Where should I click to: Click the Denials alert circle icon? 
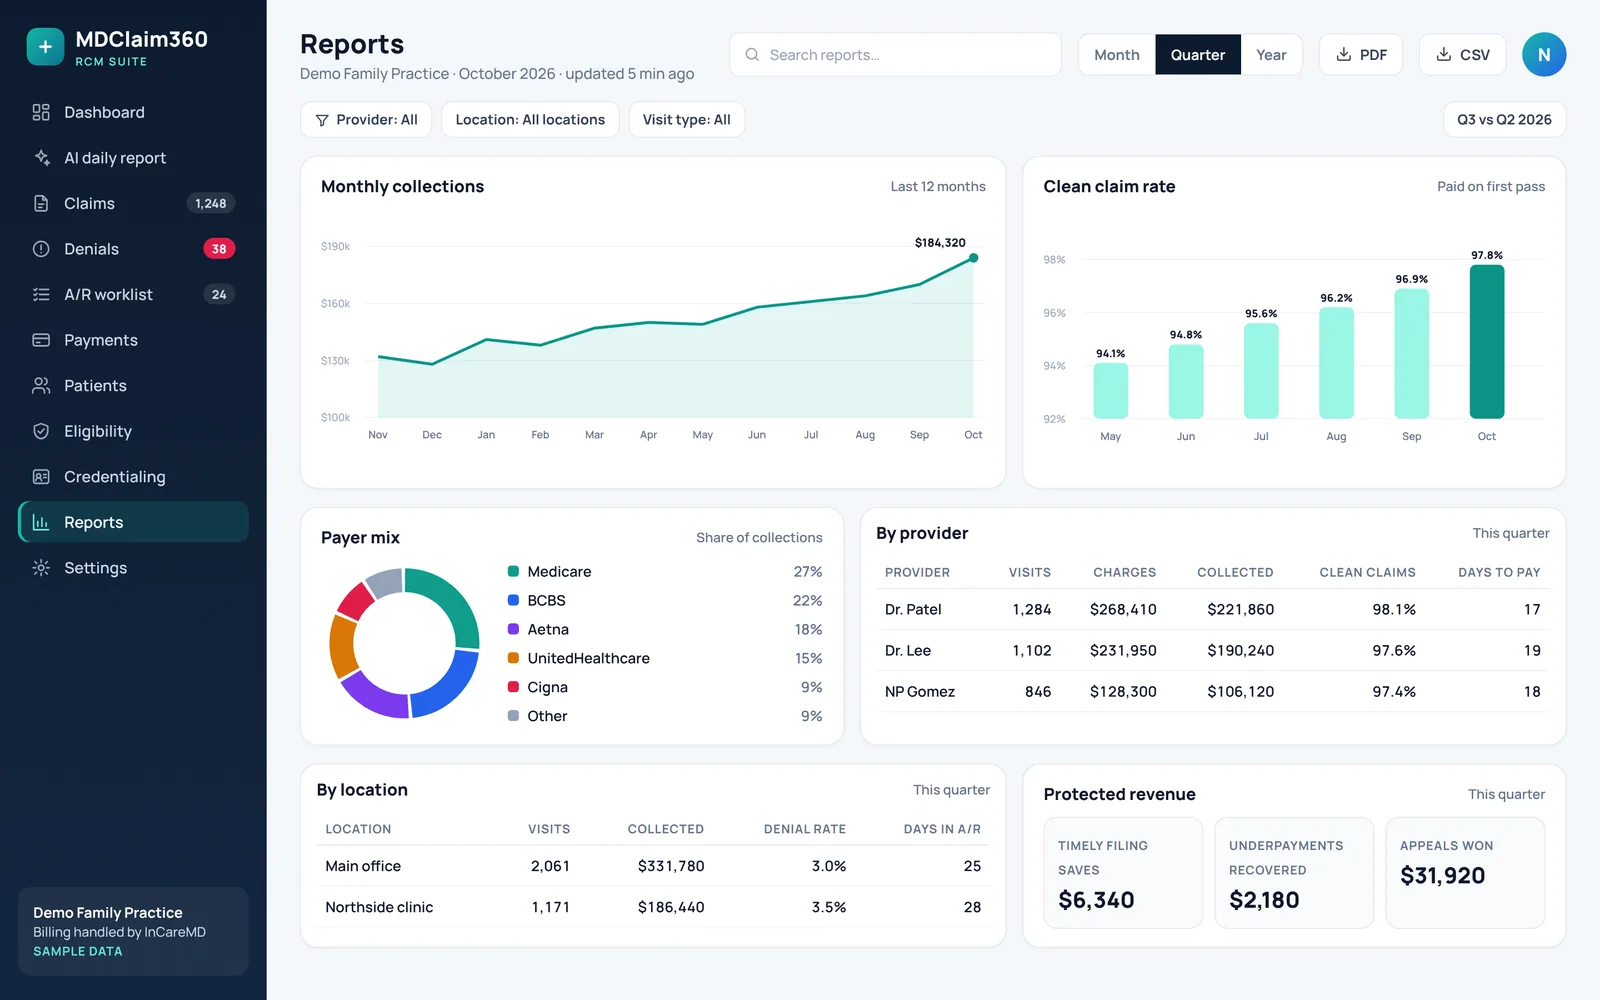[x=41, y=249]
